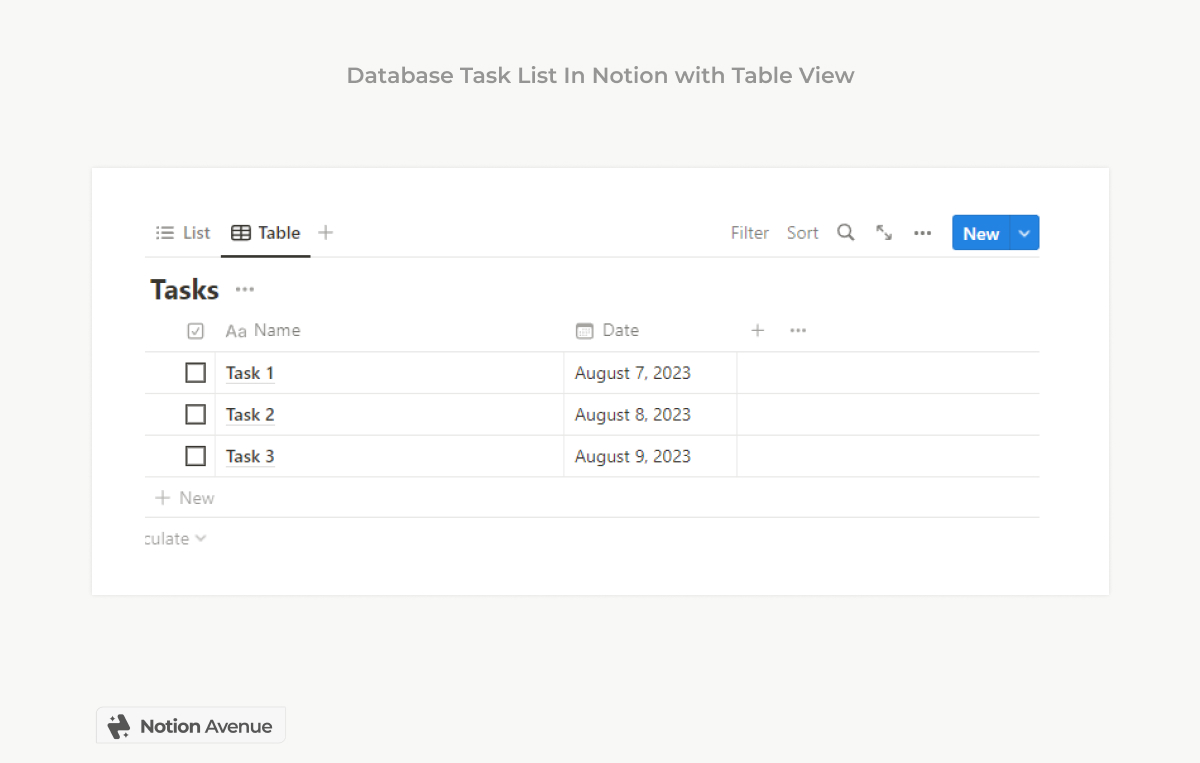Open the column options ellipsis menu

(797, 330)
